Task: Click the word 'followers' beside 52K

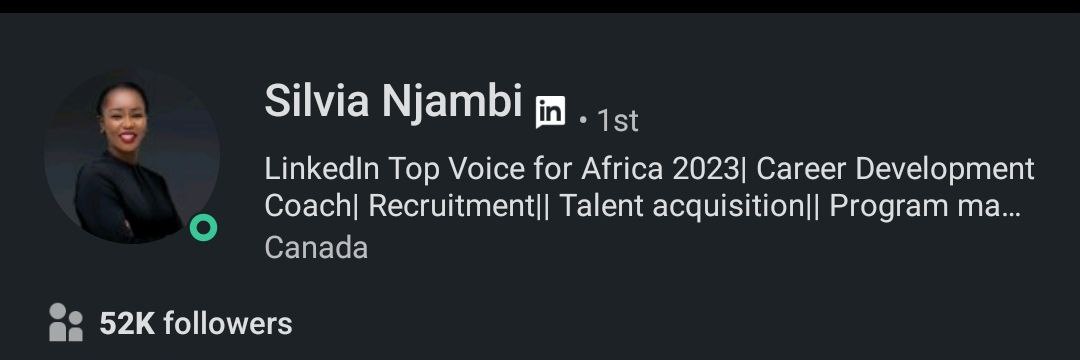Action: coord(228,324)
